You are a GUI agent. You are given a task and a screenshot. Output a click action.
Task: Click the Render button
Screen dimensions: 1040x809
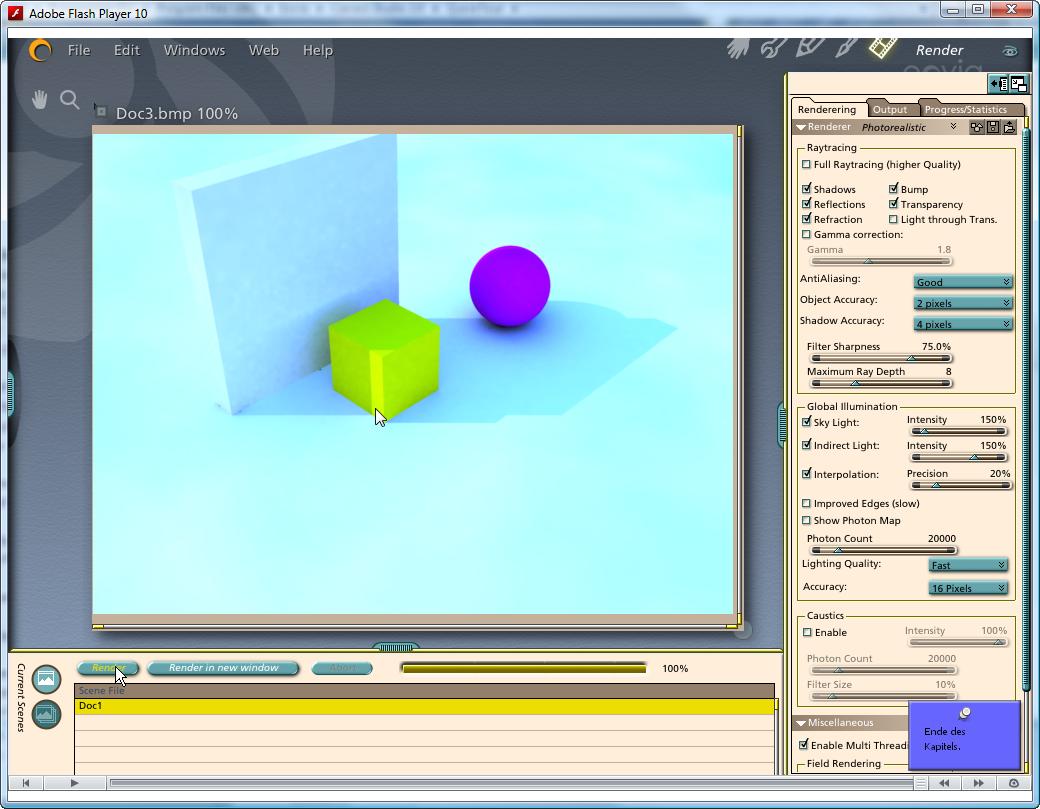point(108,668)
